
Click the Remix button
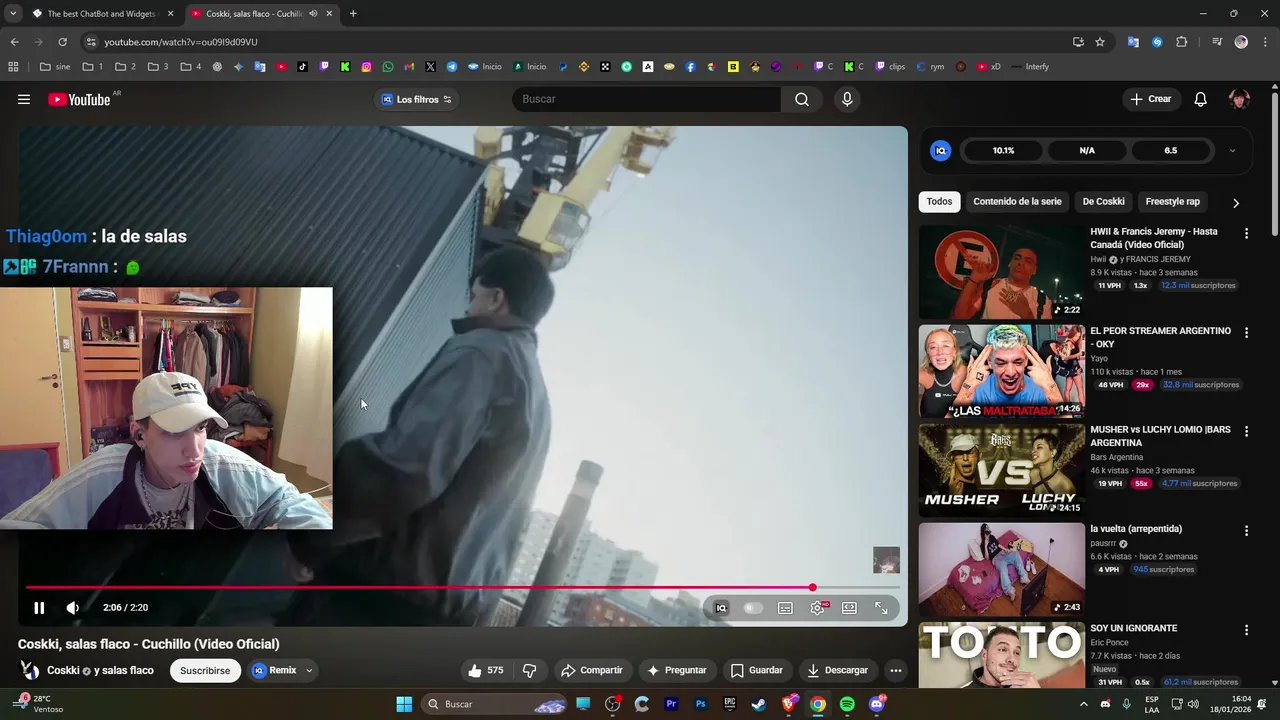tap(275, 670)
